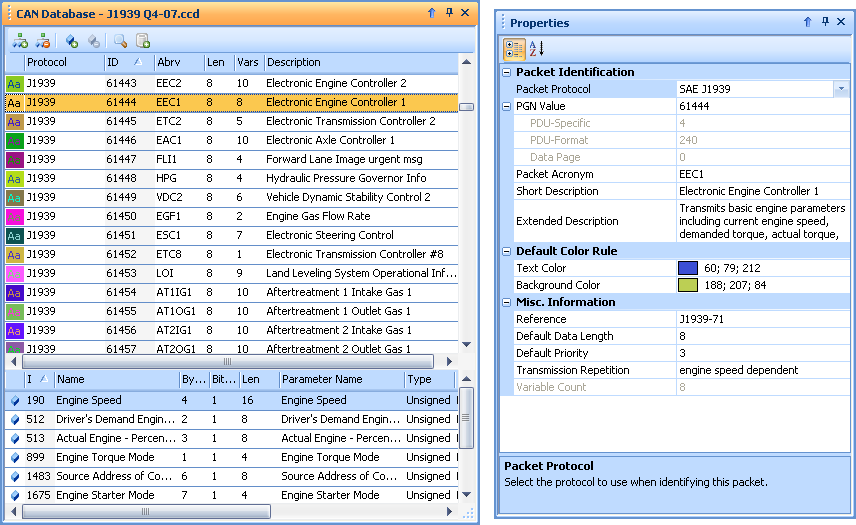Click the grayed remove variable cube icon

click(x=94, y=41)
